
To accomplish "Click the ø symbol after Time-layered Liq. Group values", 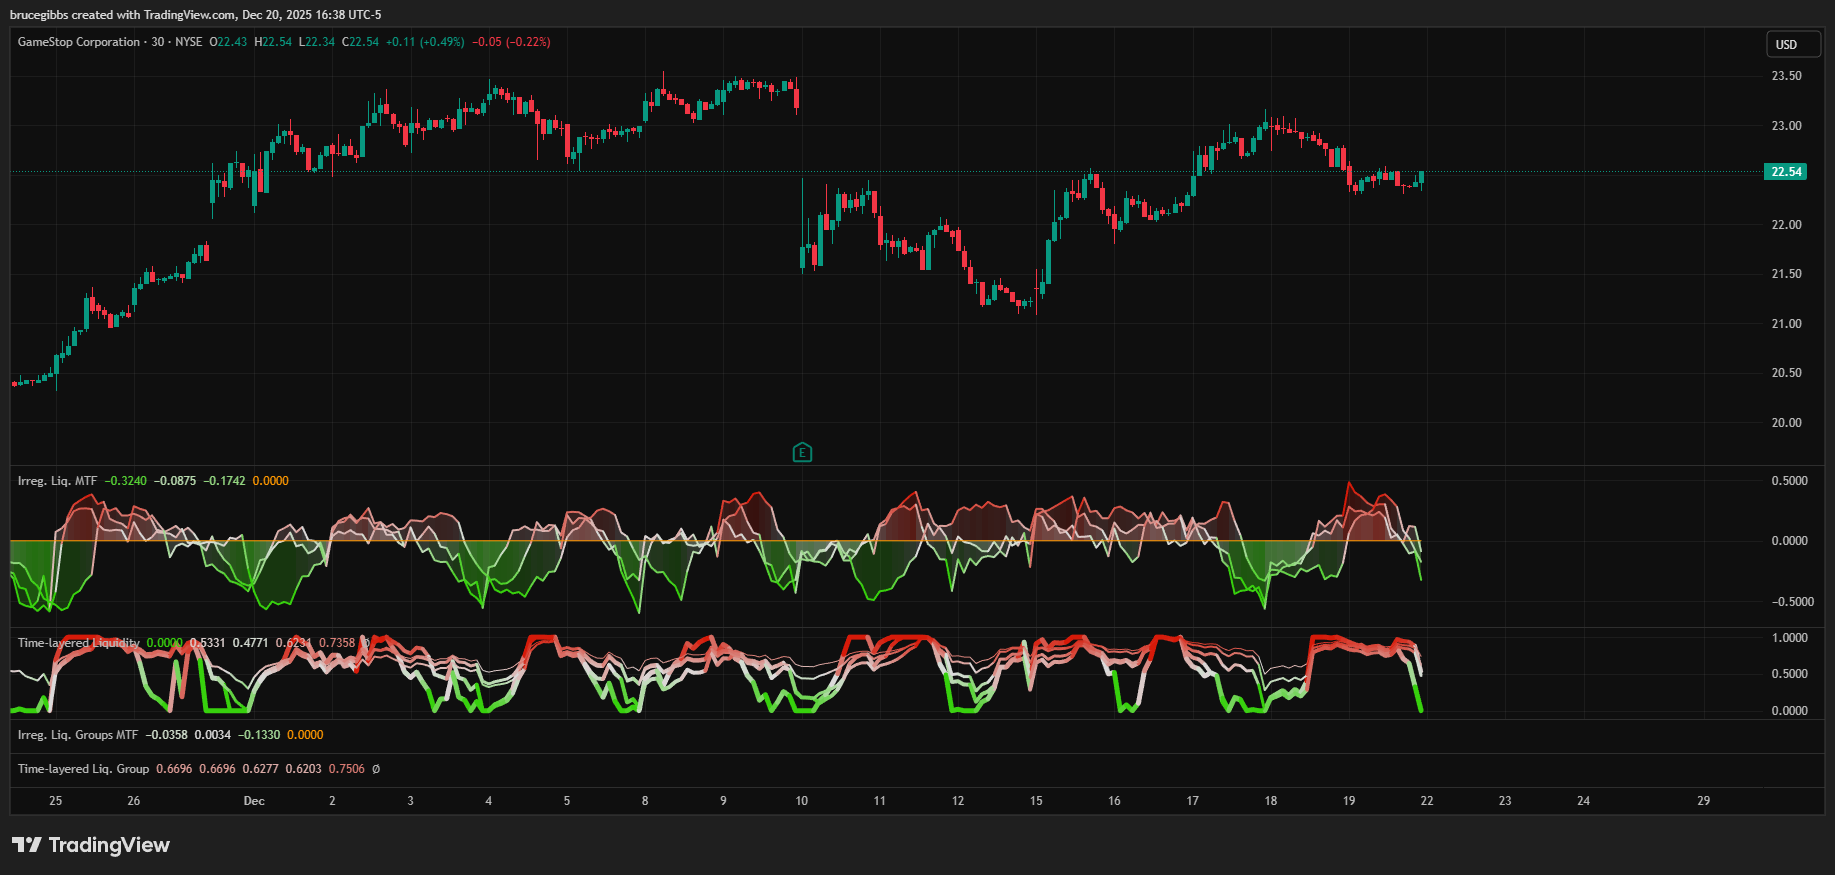I will (x=376, y=769).
